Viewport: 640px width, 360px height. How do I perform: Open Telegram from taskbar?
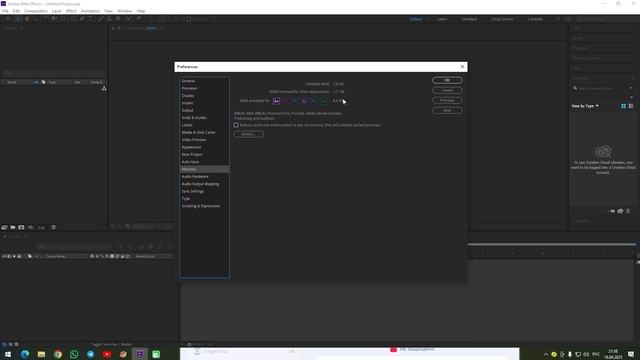(x=90, y=354)
